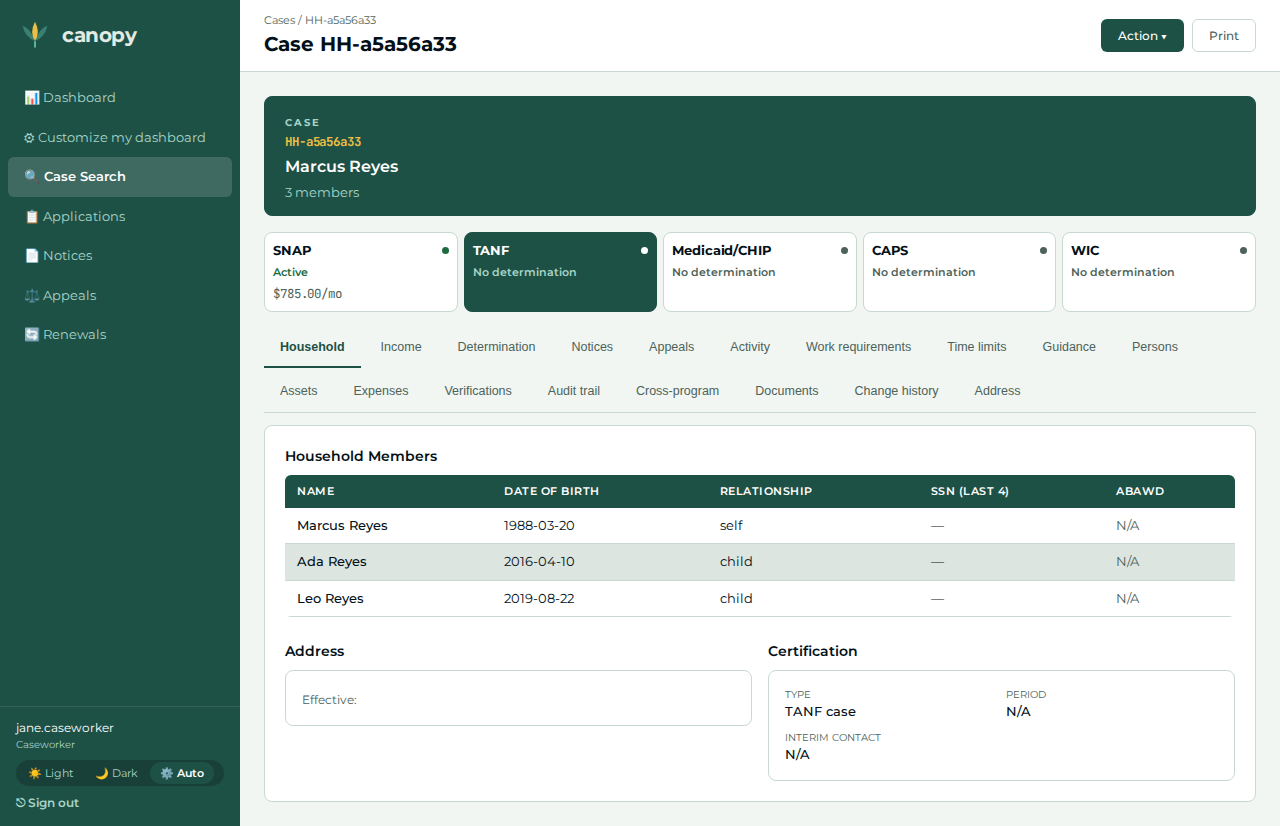The image size is (1280, 826).
Task: Go to Applications in sidebar
Action: point(120,217)
